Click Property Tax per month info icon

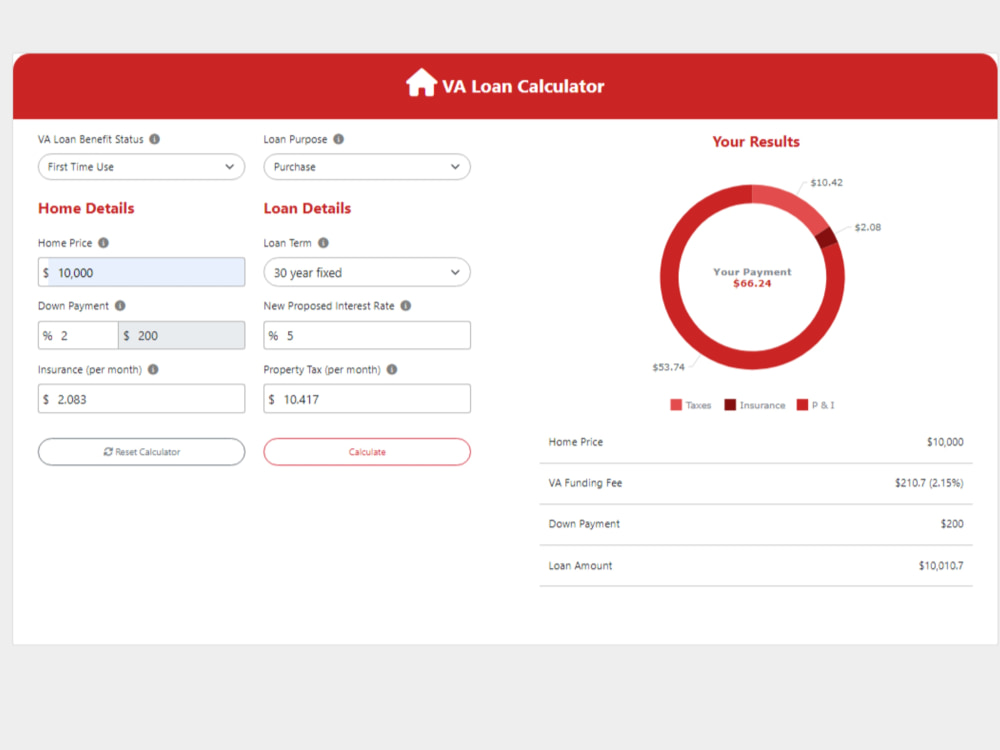(392, 369)
